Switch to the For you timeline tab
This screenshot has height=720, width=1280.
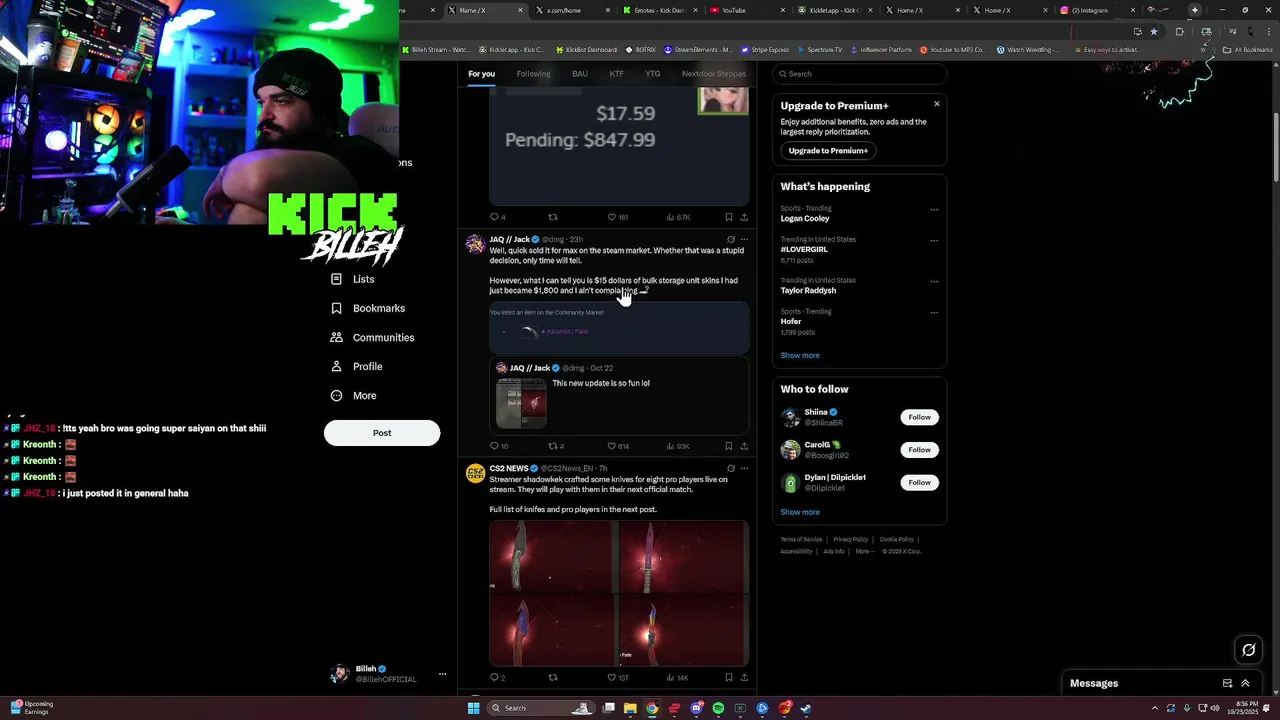click(481, 73)
